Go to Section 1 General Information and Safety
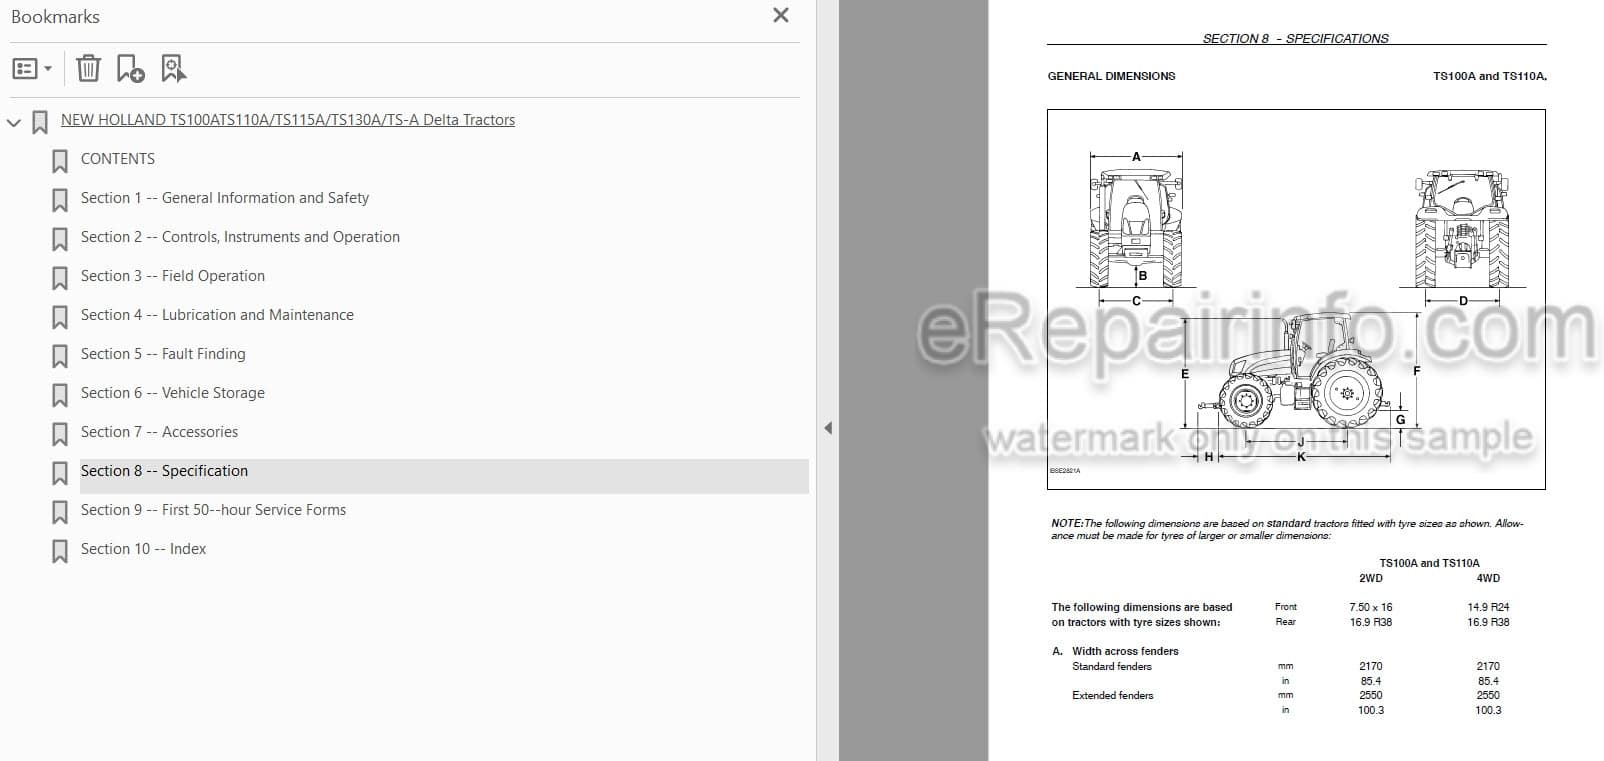This screenshot has width=1604, height=761. pos(225,198)
